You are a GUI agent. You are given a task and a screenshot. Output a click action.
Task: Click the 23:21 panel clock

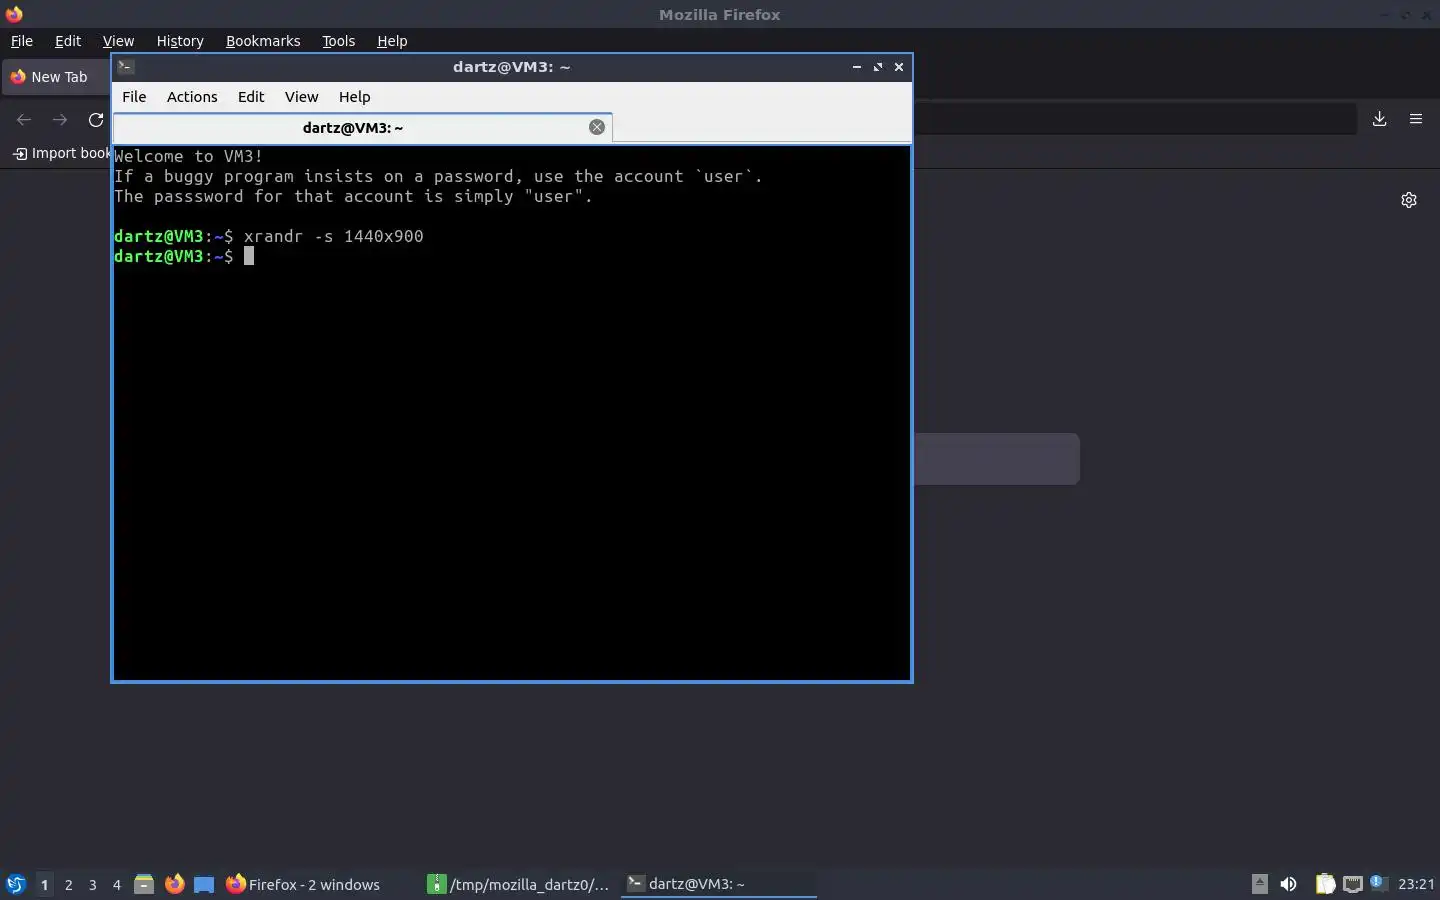1416,884
